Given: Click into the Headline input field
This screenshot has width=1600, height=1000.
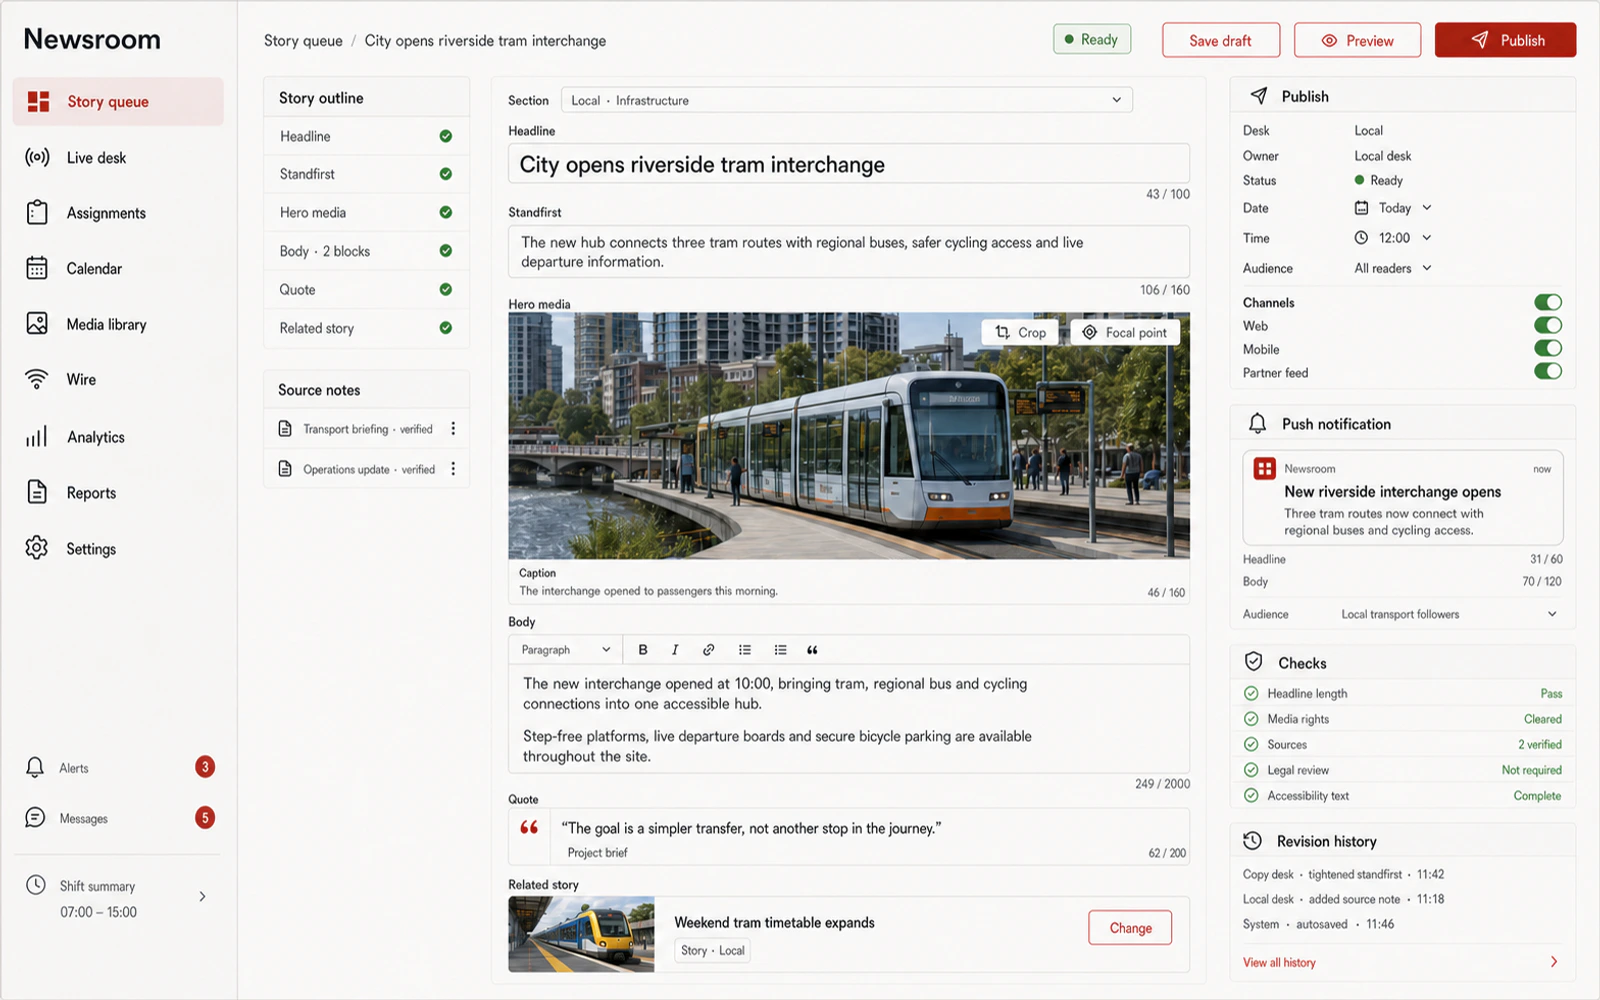Looking at the screenshot, I should [849, 164].
